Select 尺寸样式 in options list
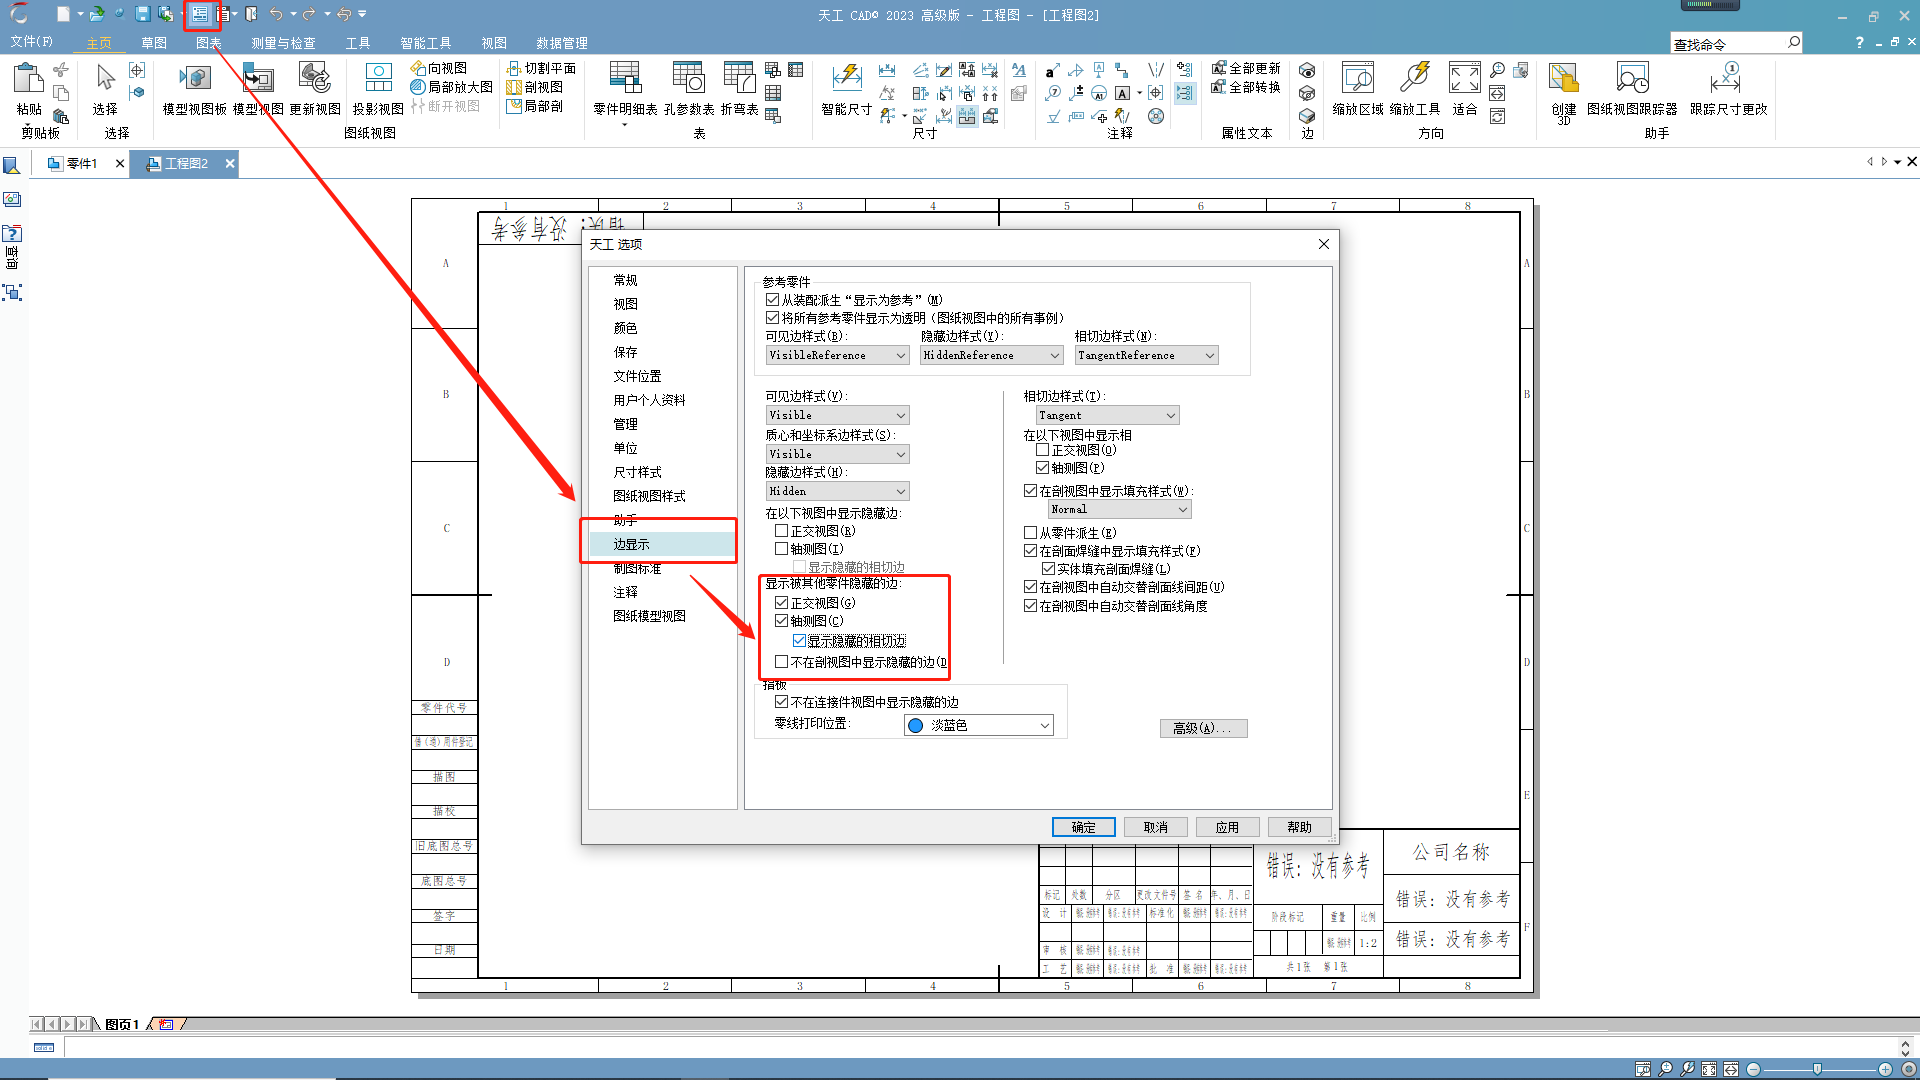The width and height of the screenshot is (1920, 1080). (x=637, y=472)
